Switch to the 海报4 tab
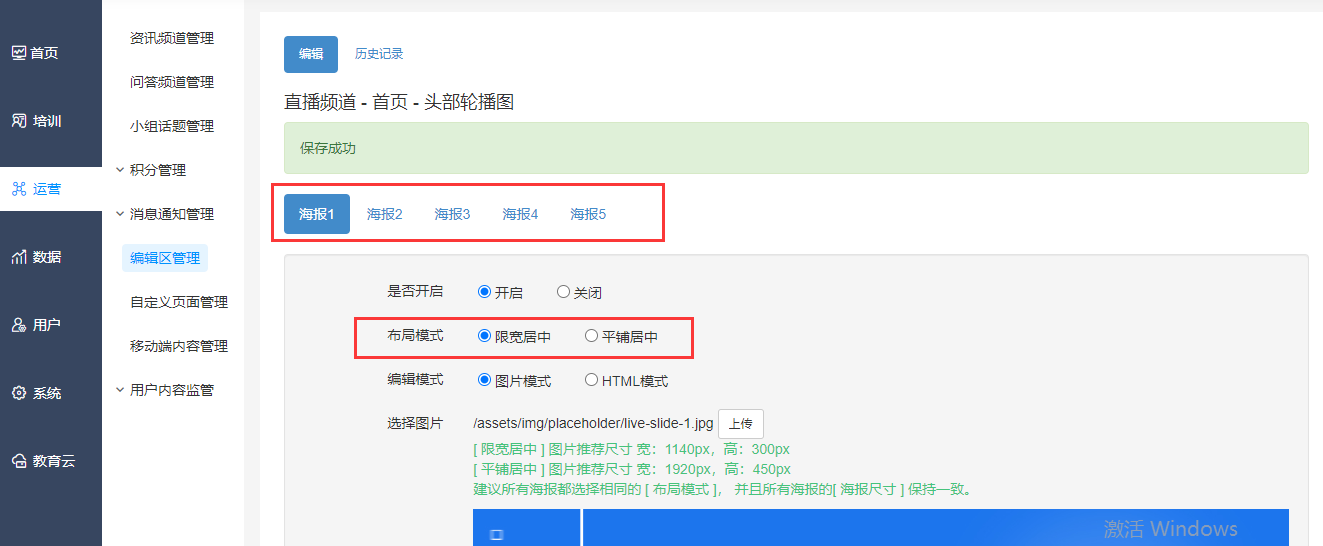Screen dimensions: 1323x546 520,214
